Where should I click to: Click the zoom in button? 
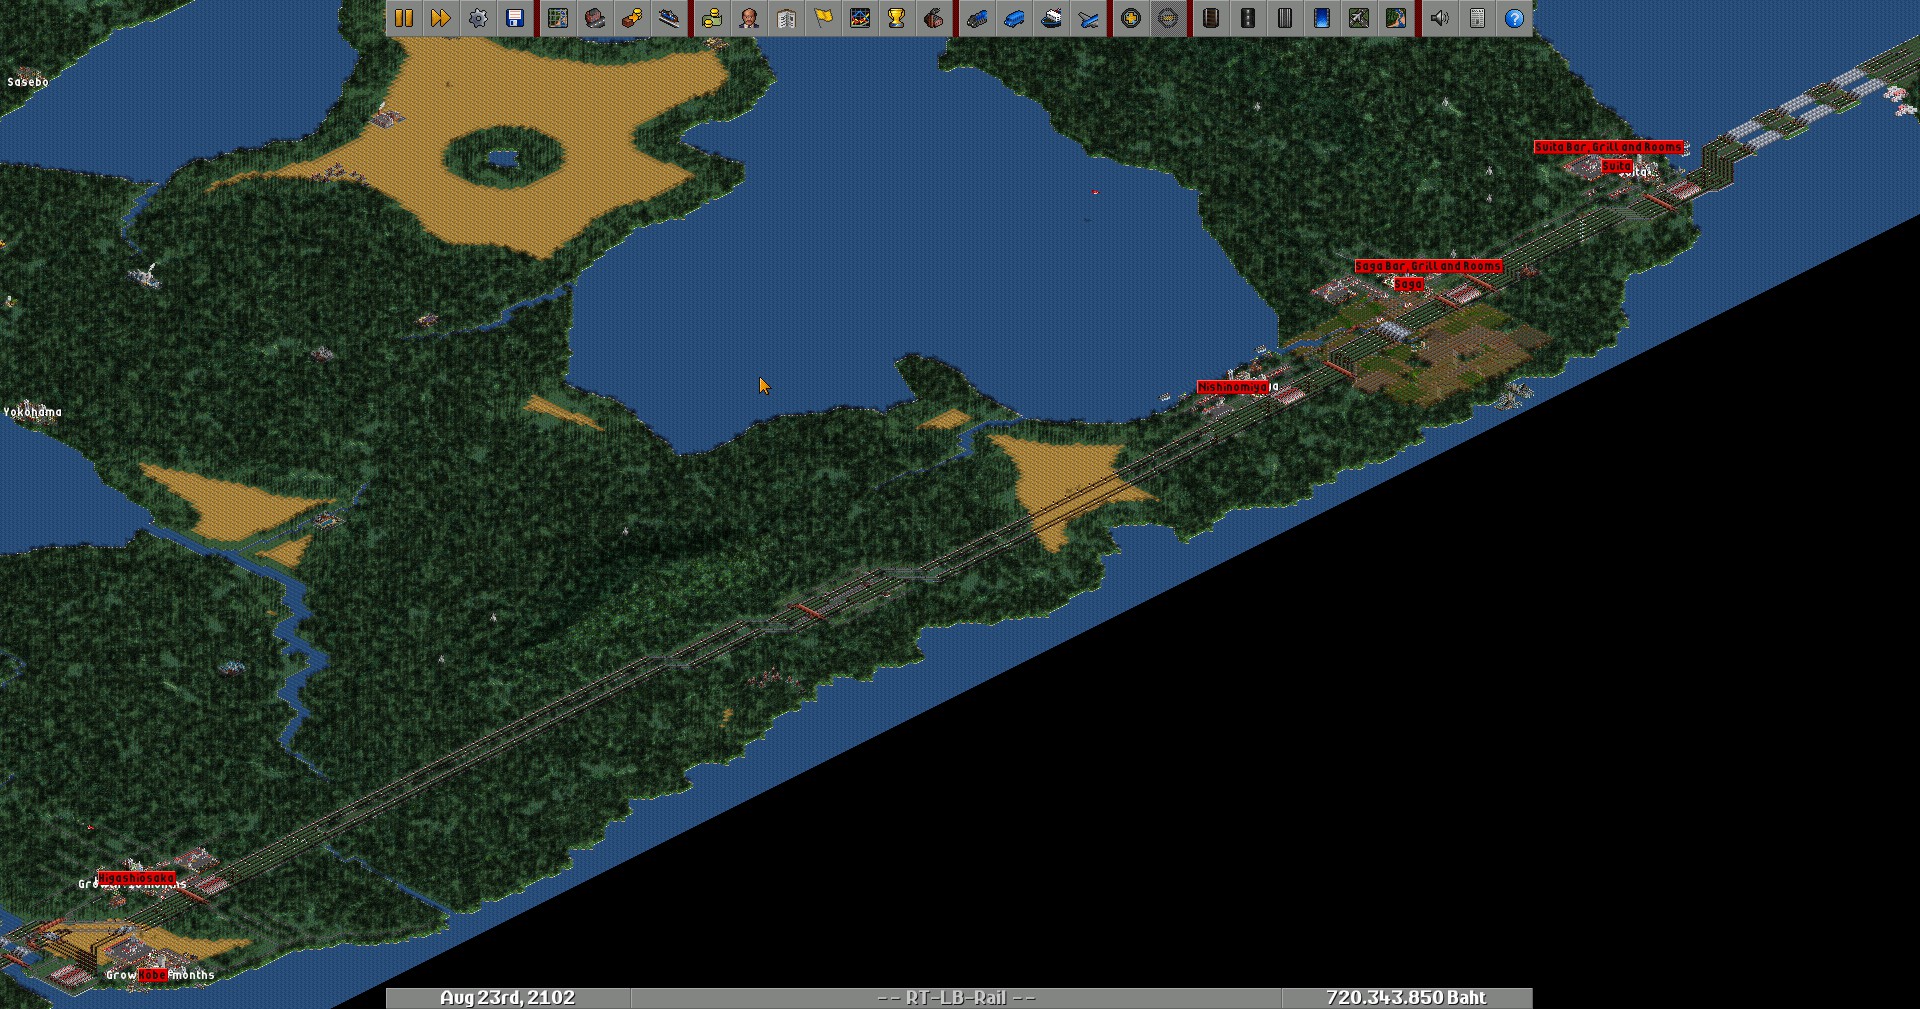coord(1131,18)
